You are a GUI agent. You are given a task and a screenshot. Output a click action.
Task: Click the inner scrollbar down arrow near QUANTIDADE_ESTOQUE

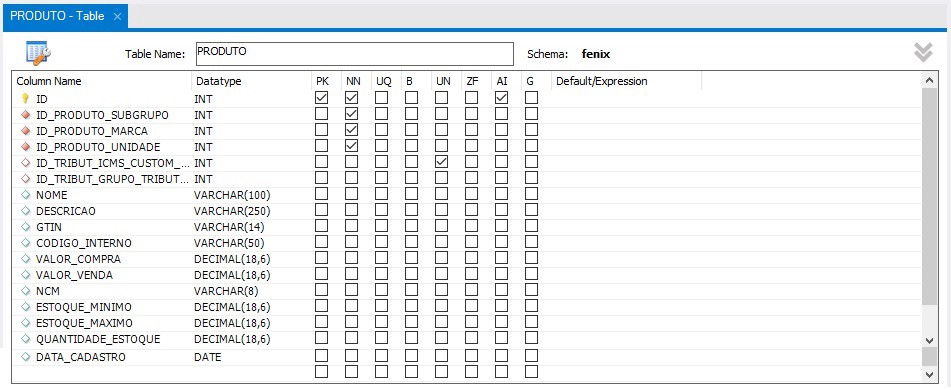tap(929, 340)
